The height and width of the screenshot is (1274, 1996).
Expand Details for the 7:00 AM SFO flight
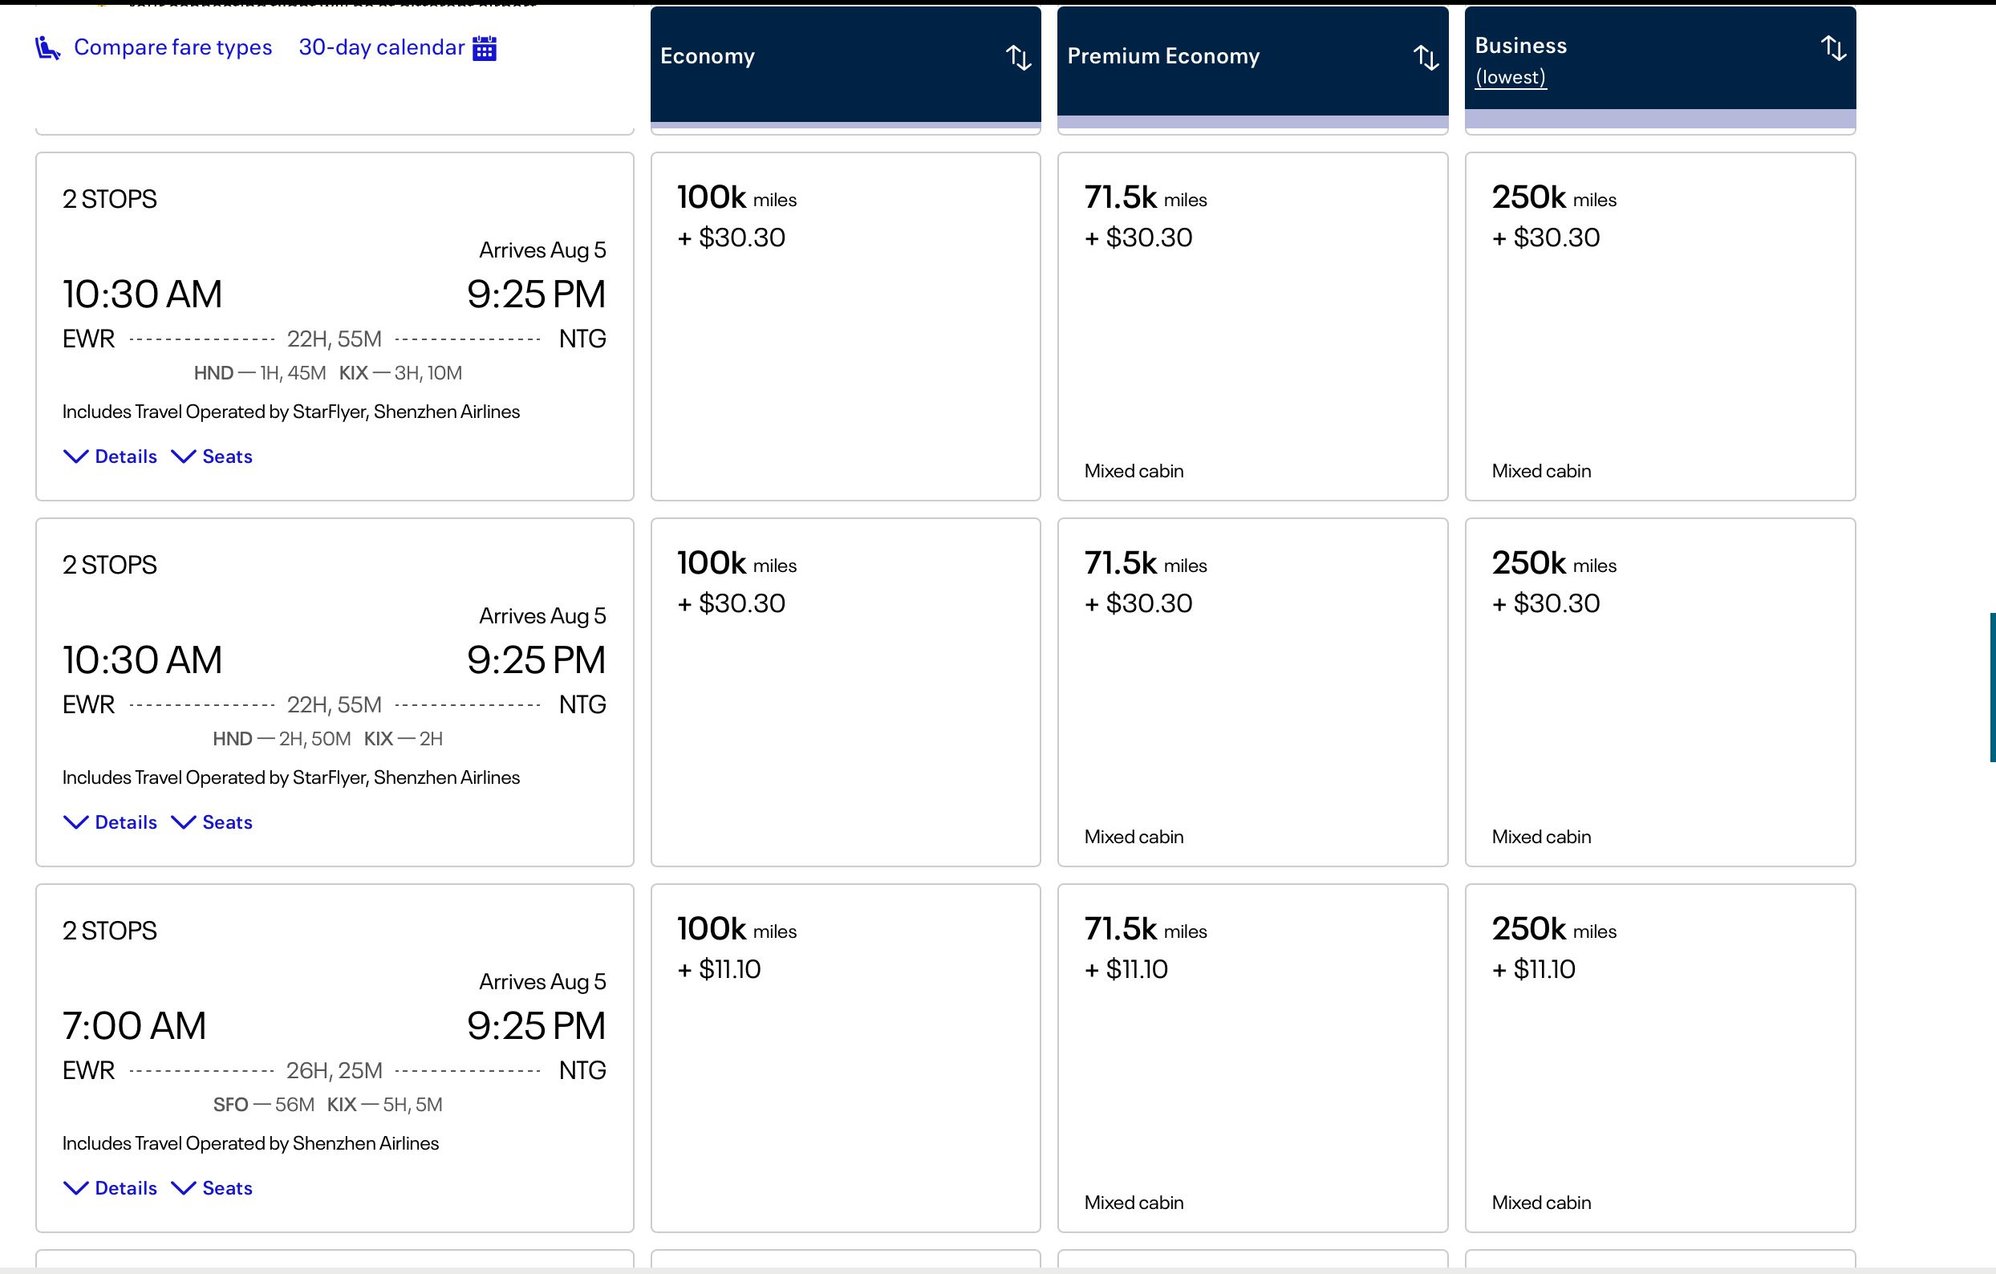tap(110, 1188)
